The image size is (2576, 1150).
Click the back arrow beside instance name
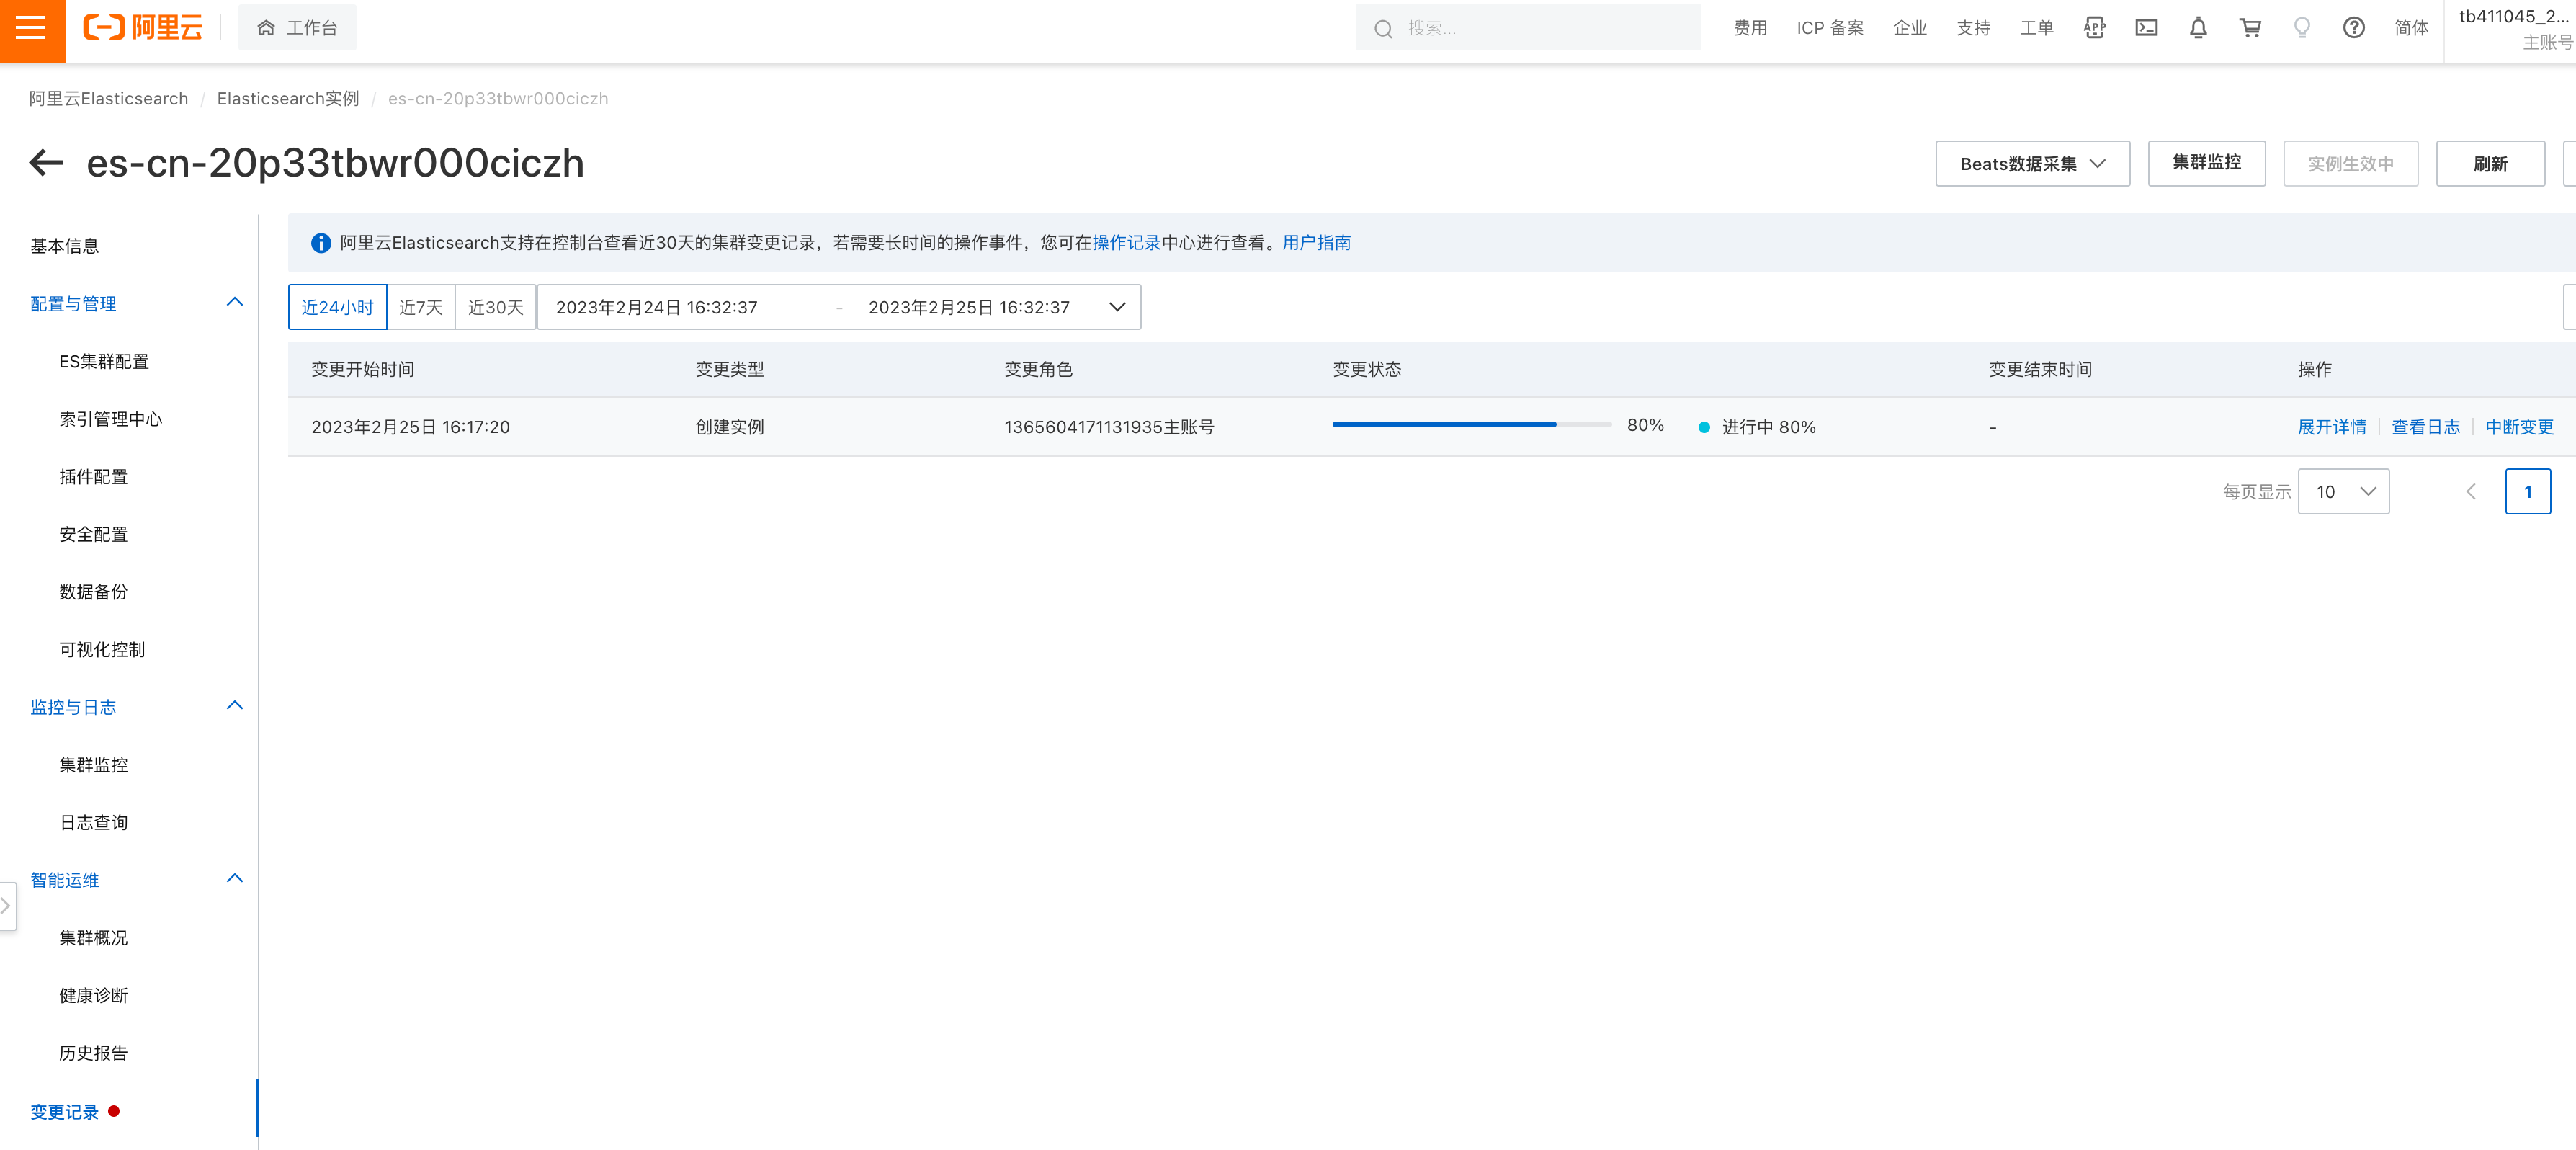click(46, 163)
